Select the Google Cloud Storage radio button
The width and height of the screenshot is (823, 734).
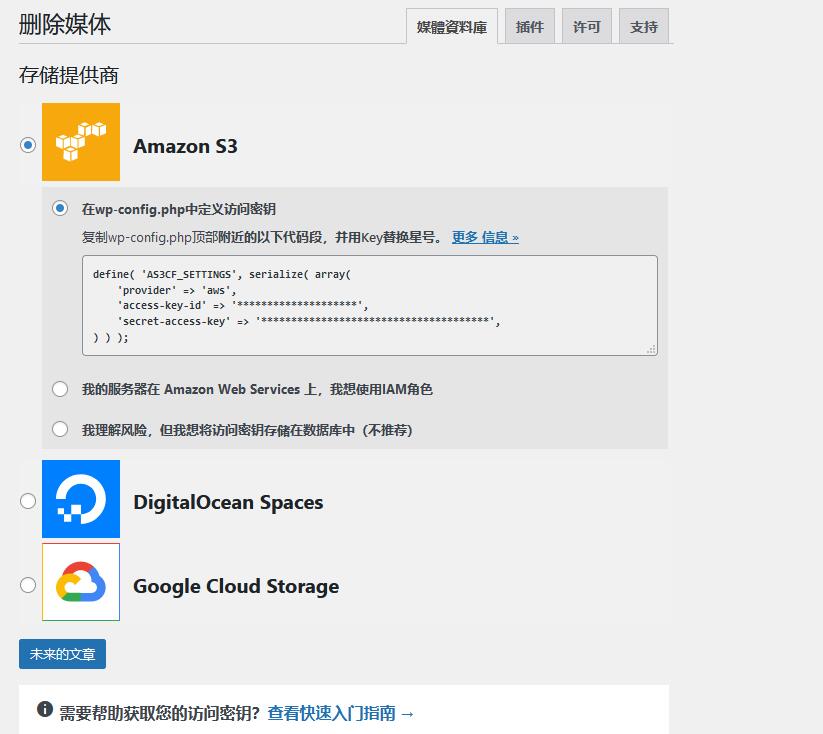[28, 585]
